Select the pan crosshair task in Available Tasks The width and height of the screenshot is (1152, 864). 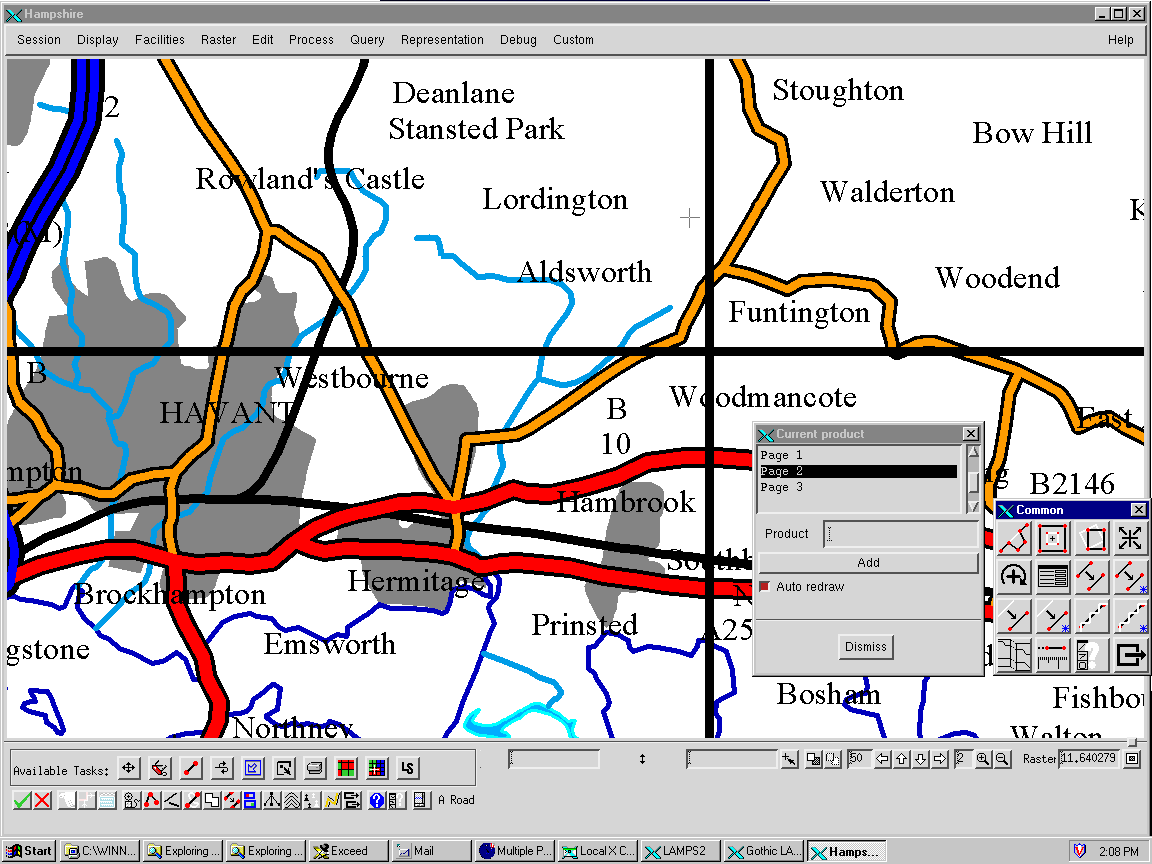coord(128,768)
